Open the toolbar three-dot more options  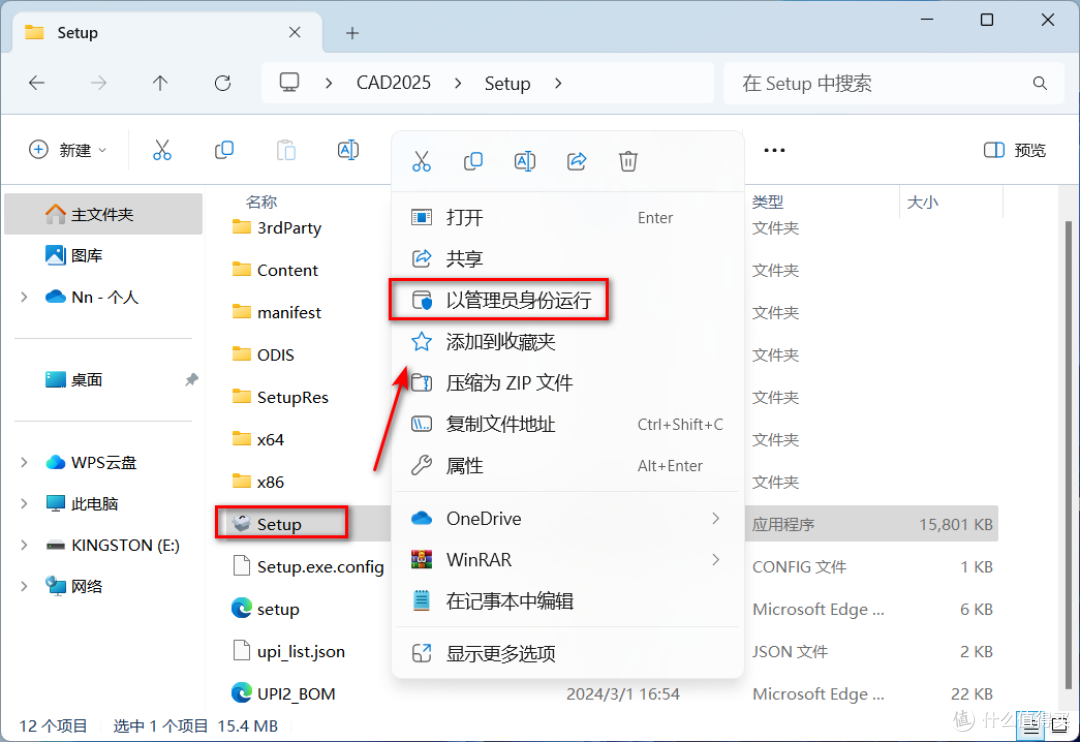(x=774, y=150)
